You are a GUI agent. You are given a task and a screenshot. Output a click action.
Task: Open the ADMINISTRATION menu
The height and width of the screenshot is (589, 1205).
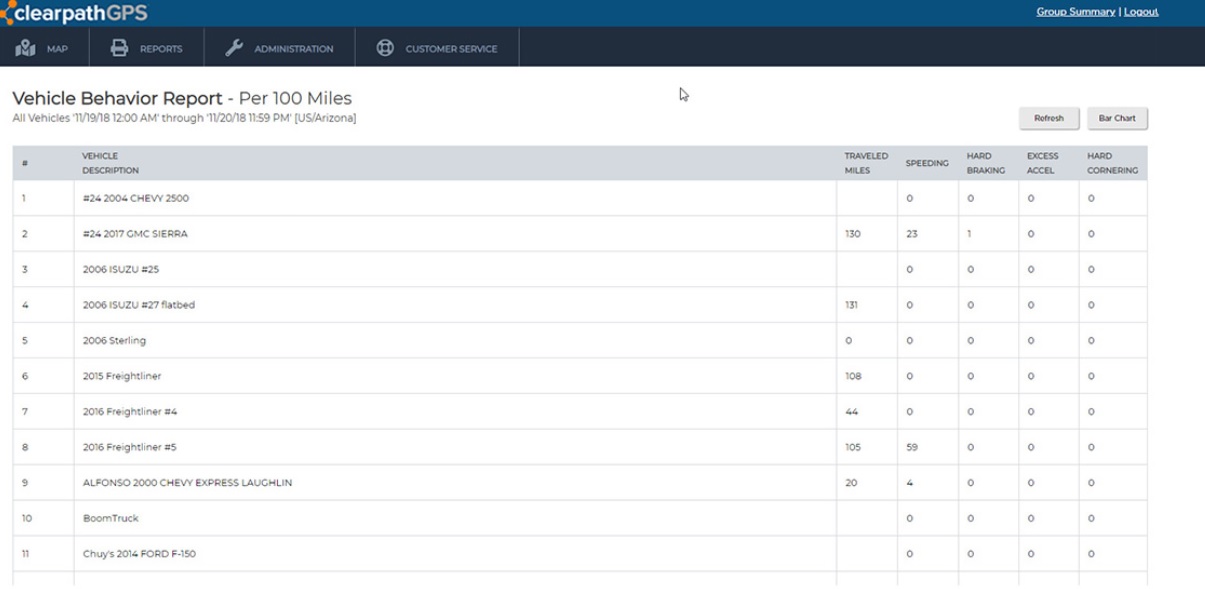[279, 48]
